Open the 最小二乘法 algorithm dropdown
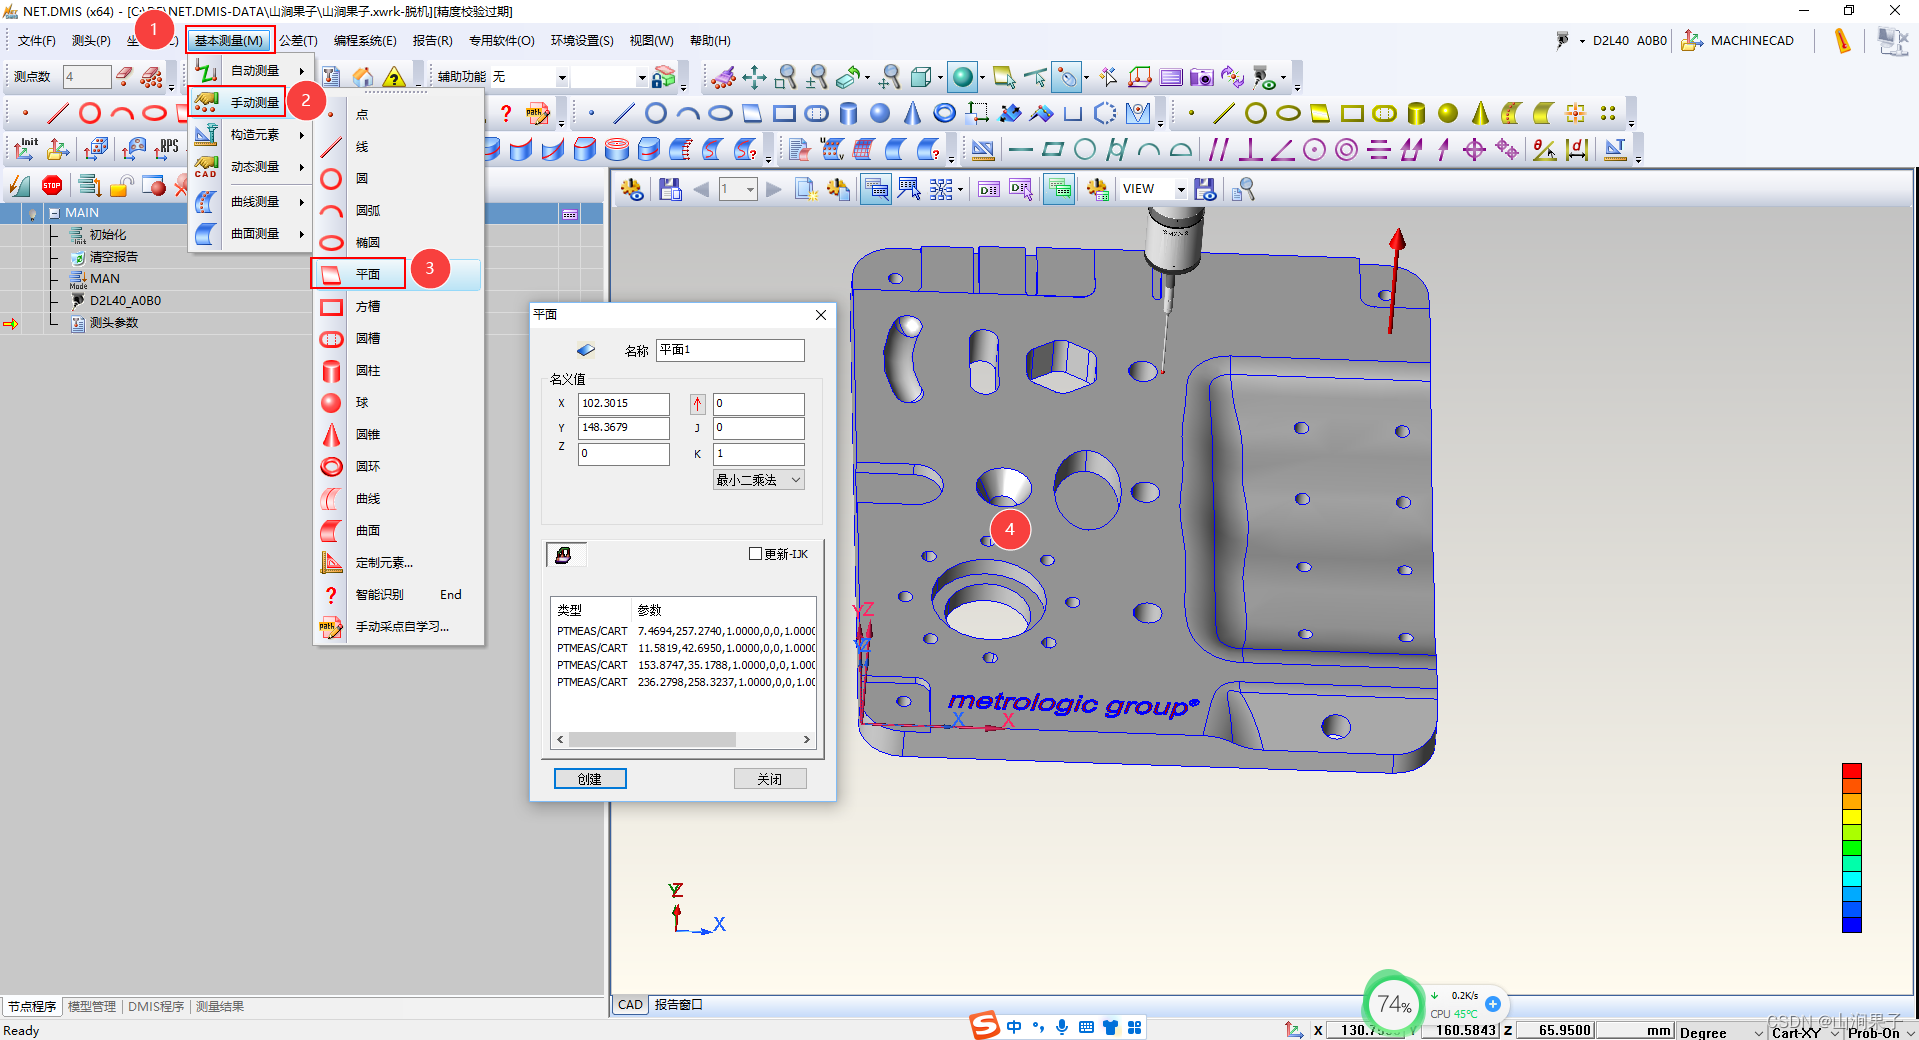The image size is (1919, 1040). point(796,480)
